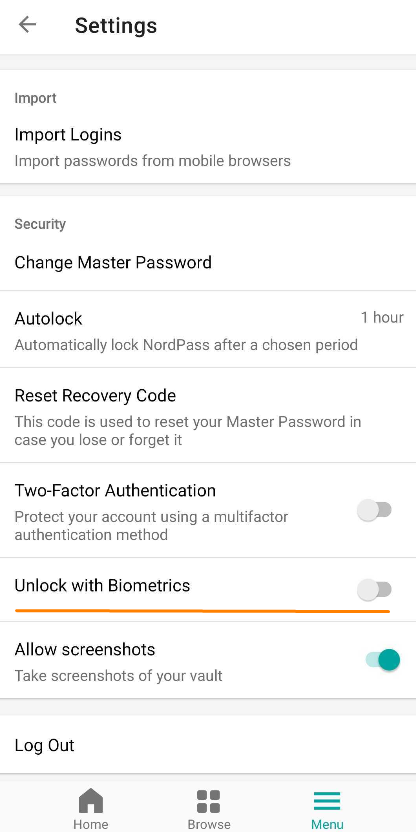Disable the Allow screenshots switch

(382, 660)
